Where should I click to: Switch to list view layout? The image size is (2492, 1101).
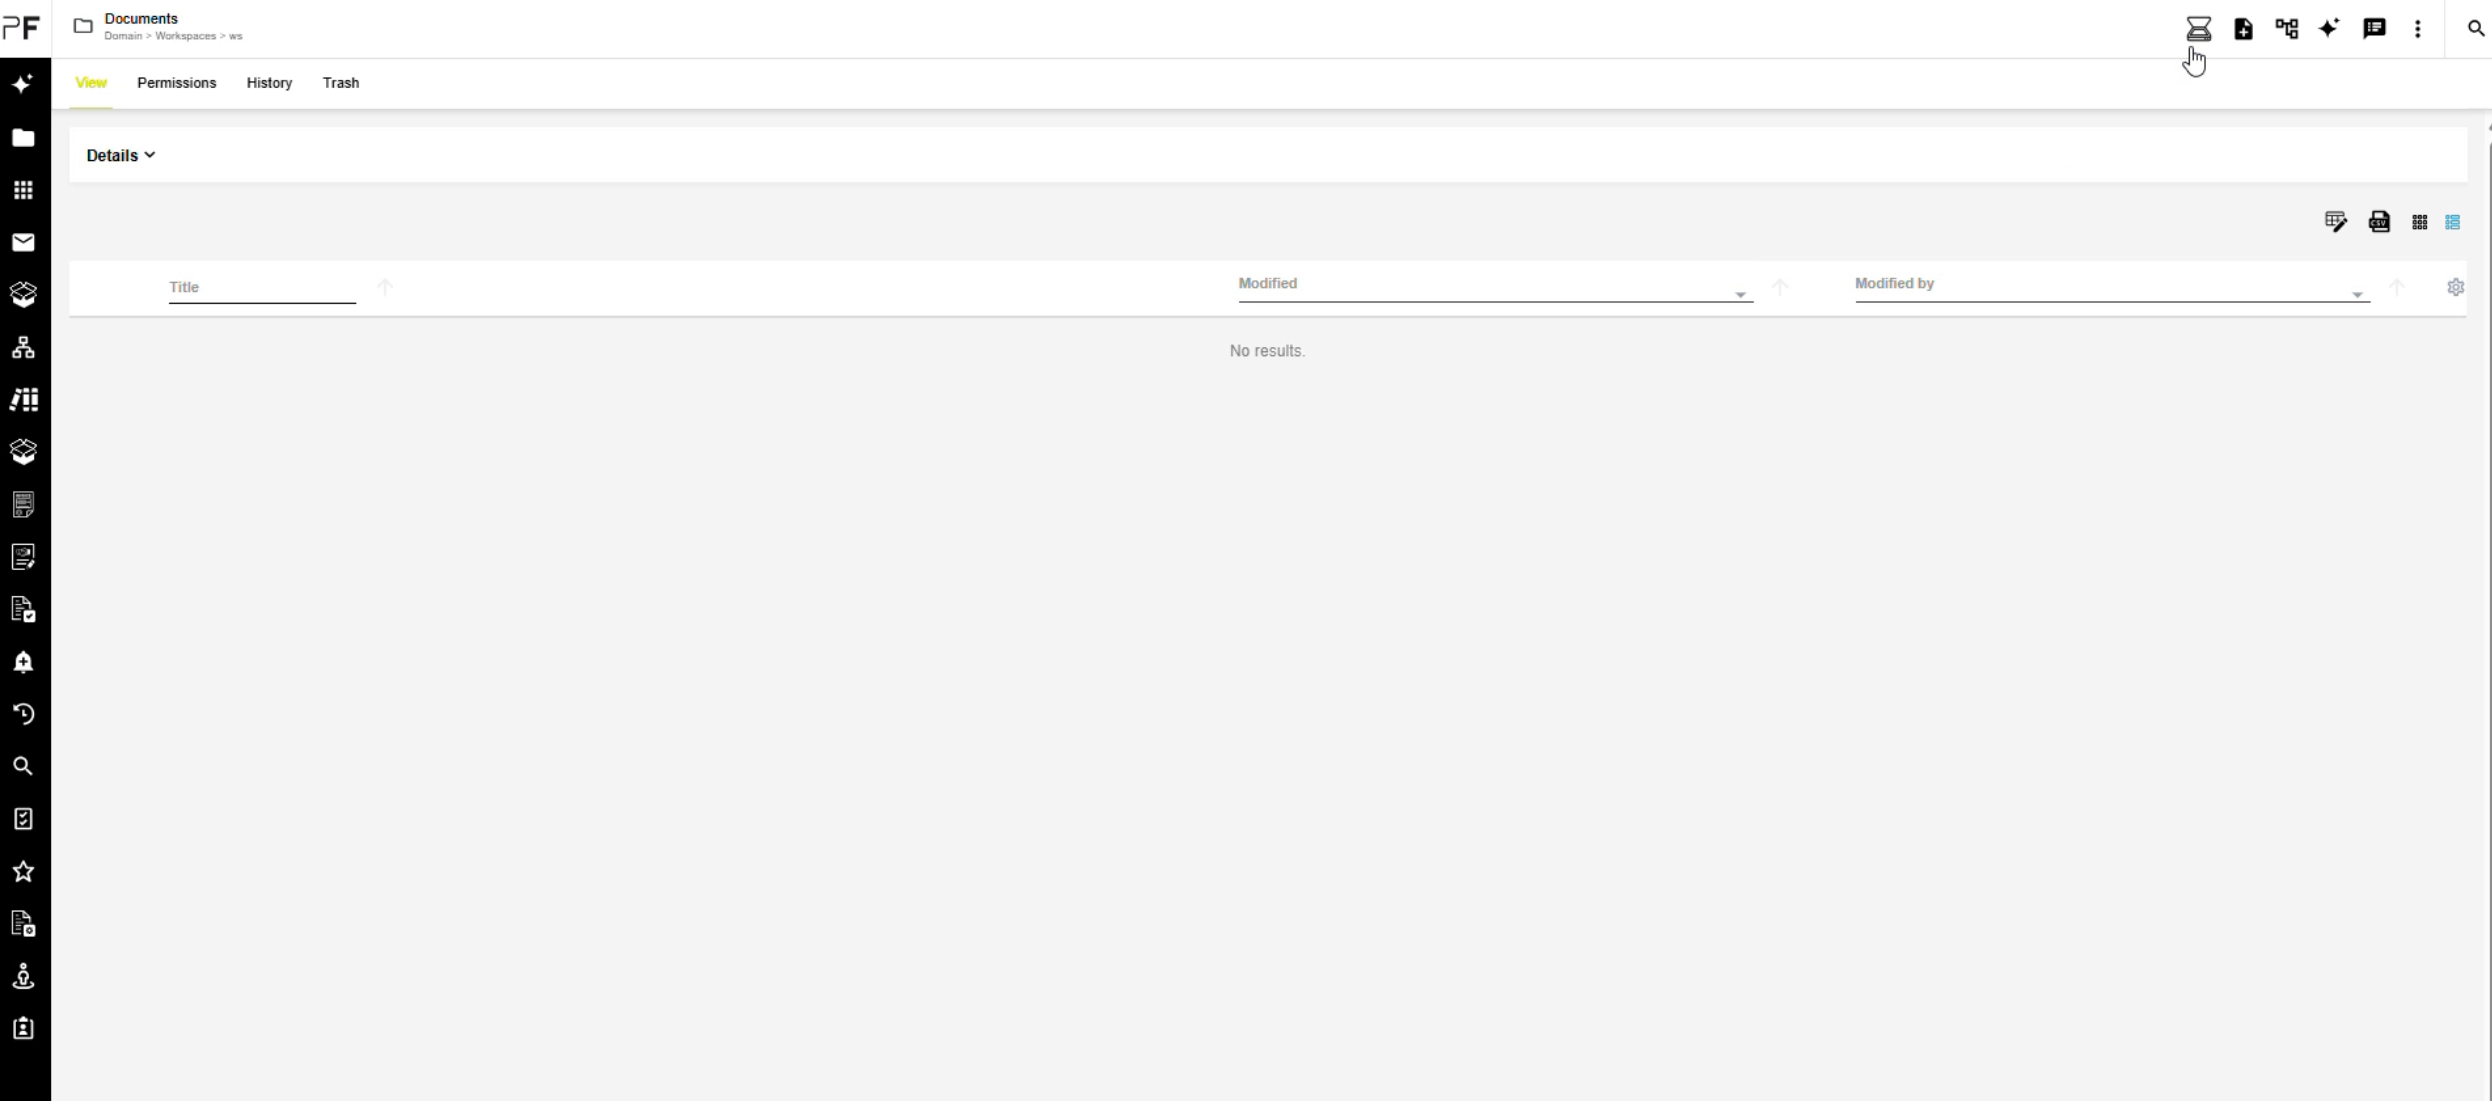point(2452,222)
